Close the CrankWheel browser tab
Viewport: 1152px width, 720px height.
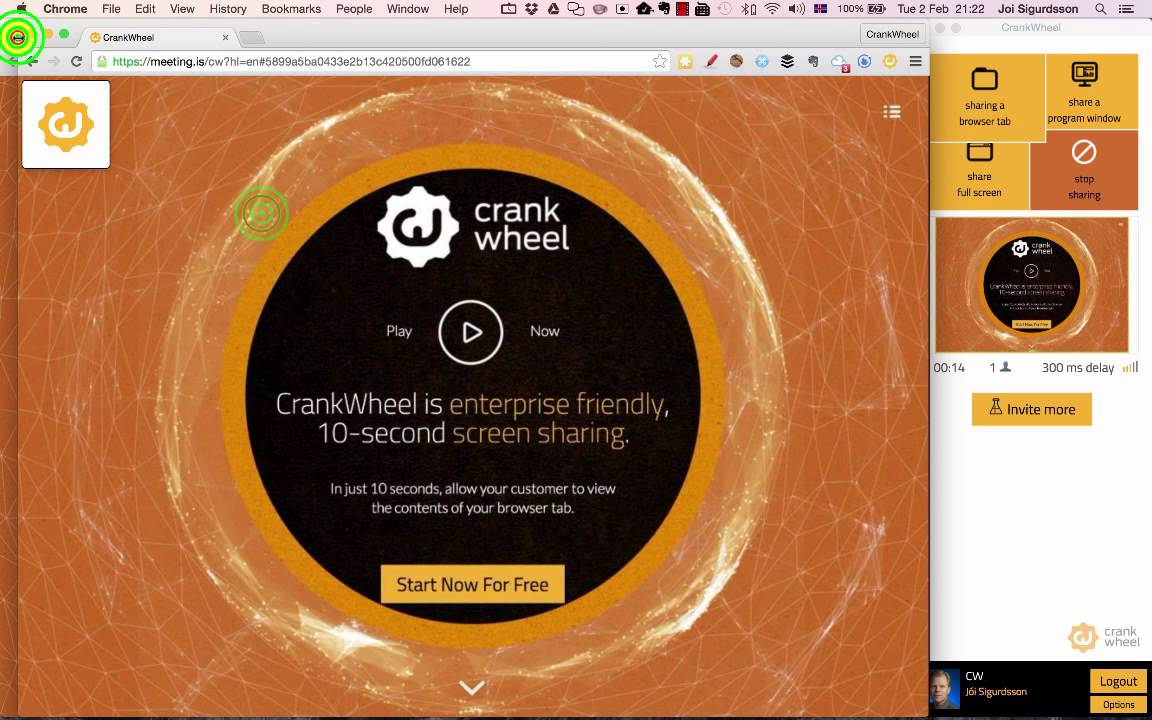[226, 37]
